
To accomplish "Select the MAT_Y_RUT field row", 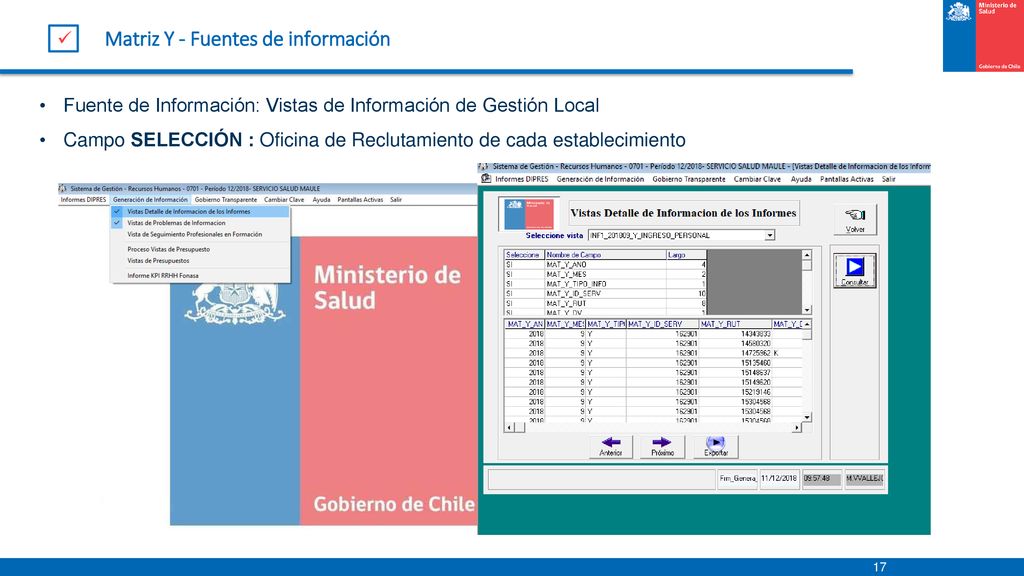I will [x=605, y=304].
